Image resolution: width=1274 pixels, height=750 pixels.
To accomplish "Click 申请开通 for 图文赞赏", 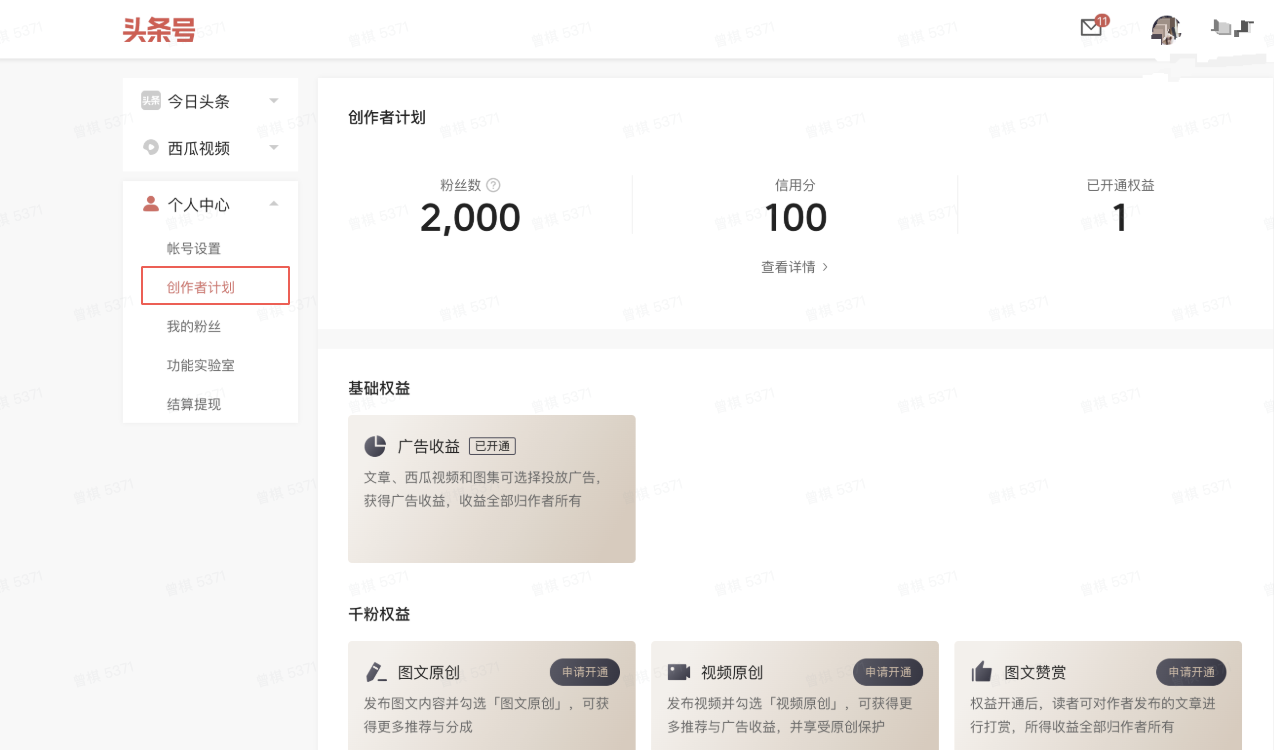I will coord(1191,672).
